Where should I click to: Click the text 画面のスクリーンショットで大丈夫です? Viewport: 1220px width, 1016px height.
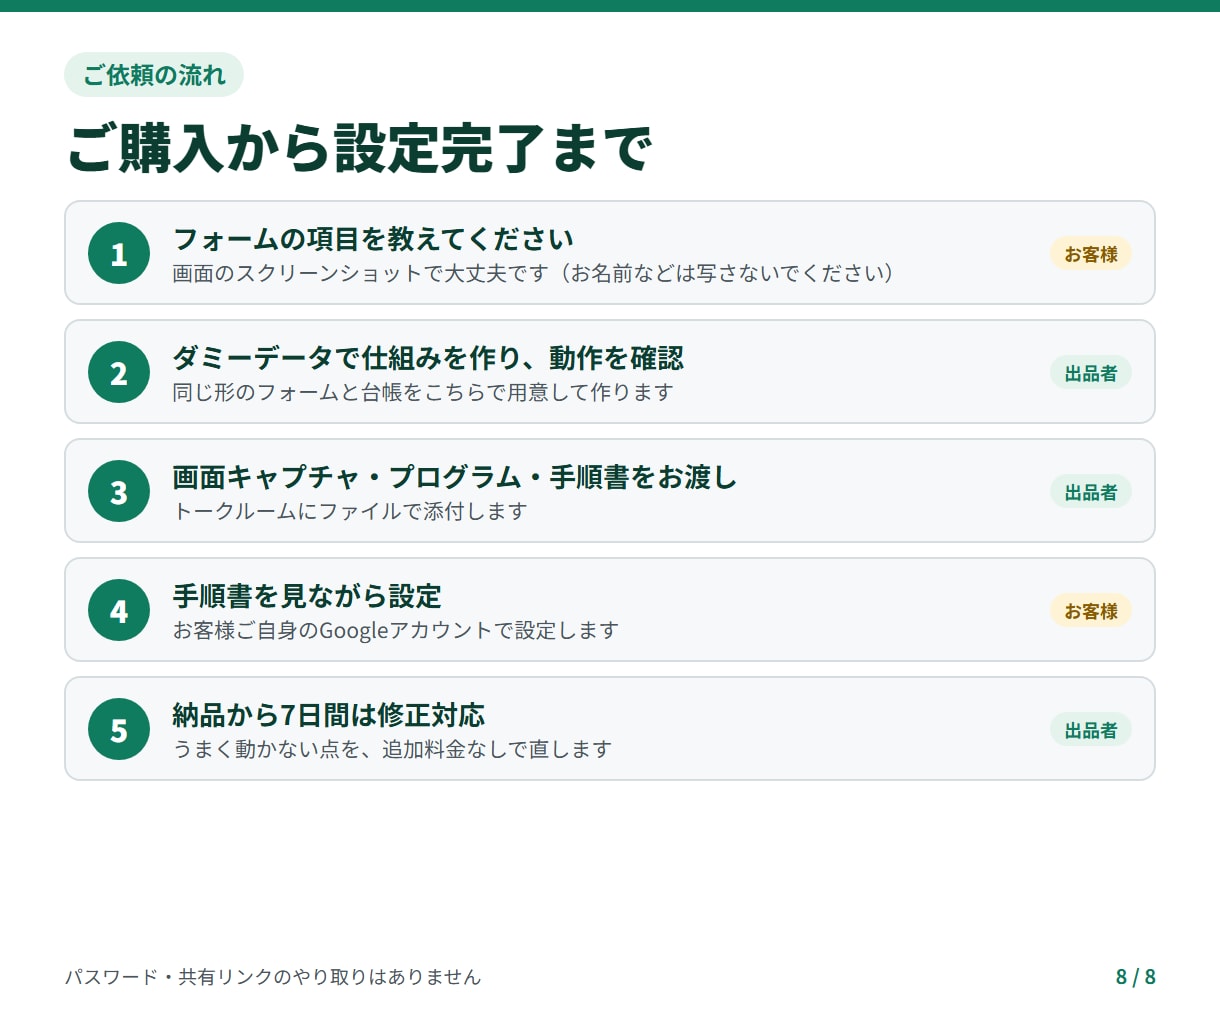pyautogui.click(x=361, y=273)
